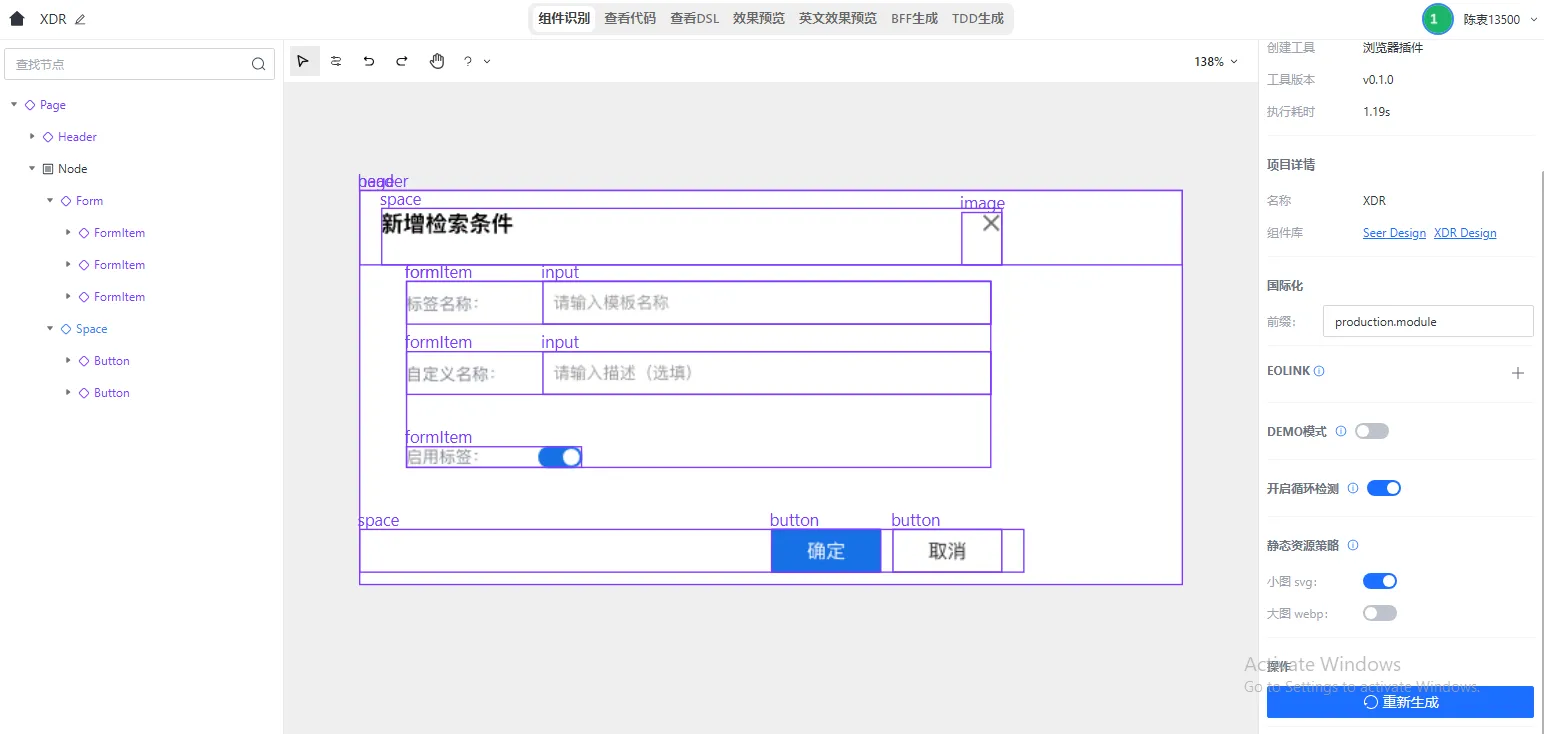
Task: Switch to 查看代码 tab
Action: point(630,18)
